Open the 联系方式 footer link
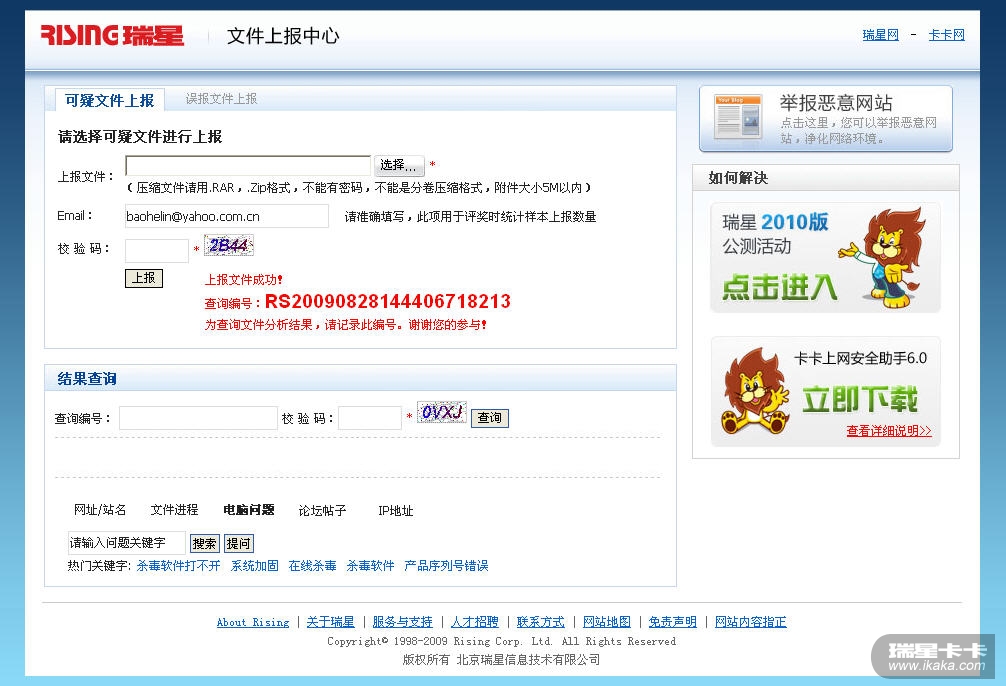 [541, 622]
